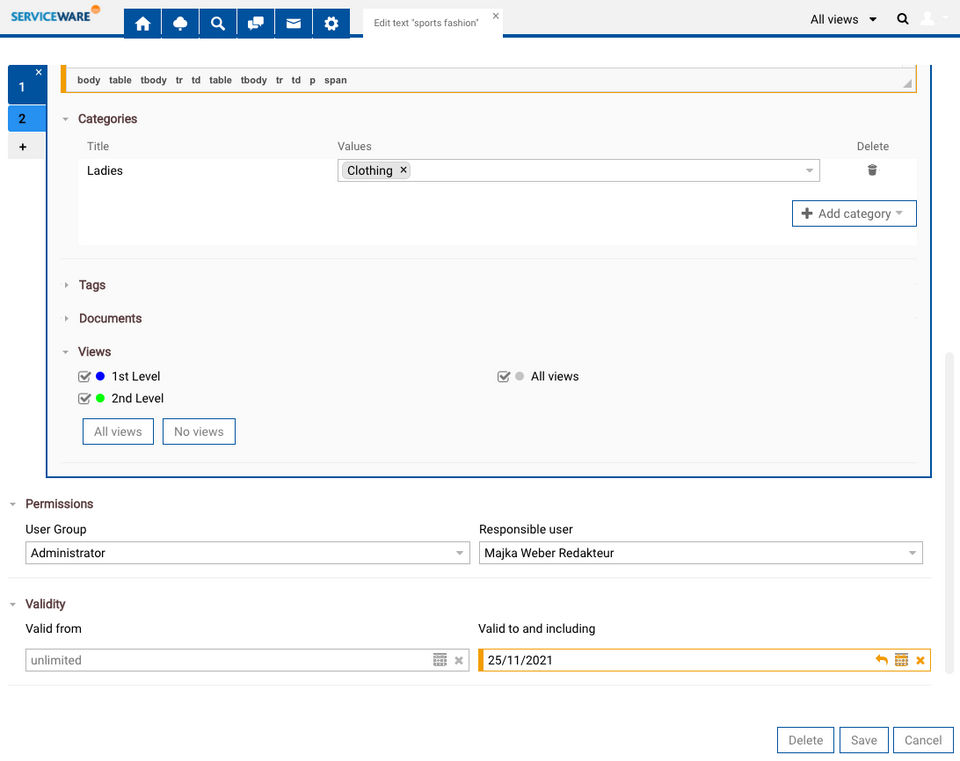
Task: Open the mail envelope toolbar icon
Action: point(293,23)
